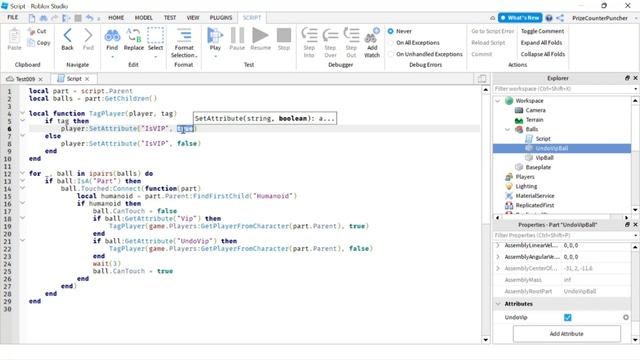The image size is (640, 360).
Task: Click the What's New button
Action: coord(520,18)
